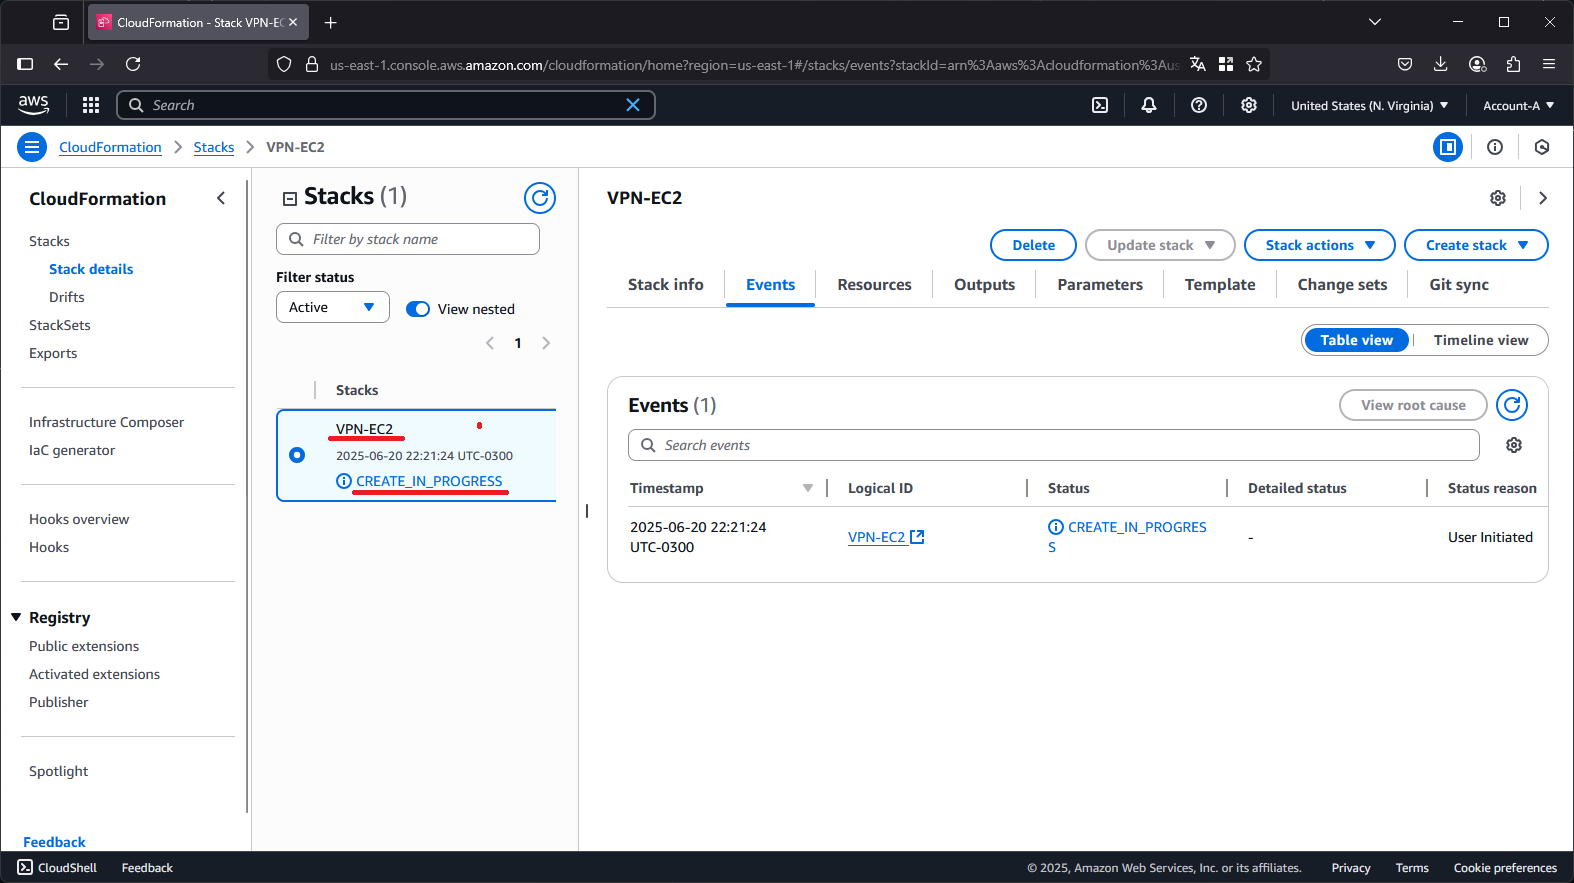The height and width of the screenshot is (883, 1574).
Task: Open the browser downloads icon
Action: click(1441, 64)
